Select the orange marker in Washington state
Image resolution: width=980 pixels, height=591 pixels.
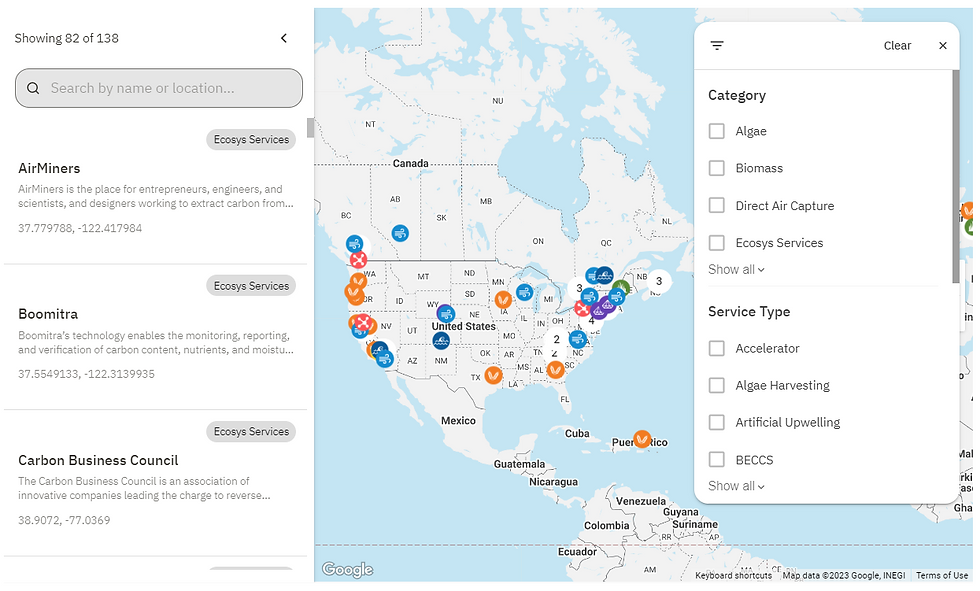[358, 281]
